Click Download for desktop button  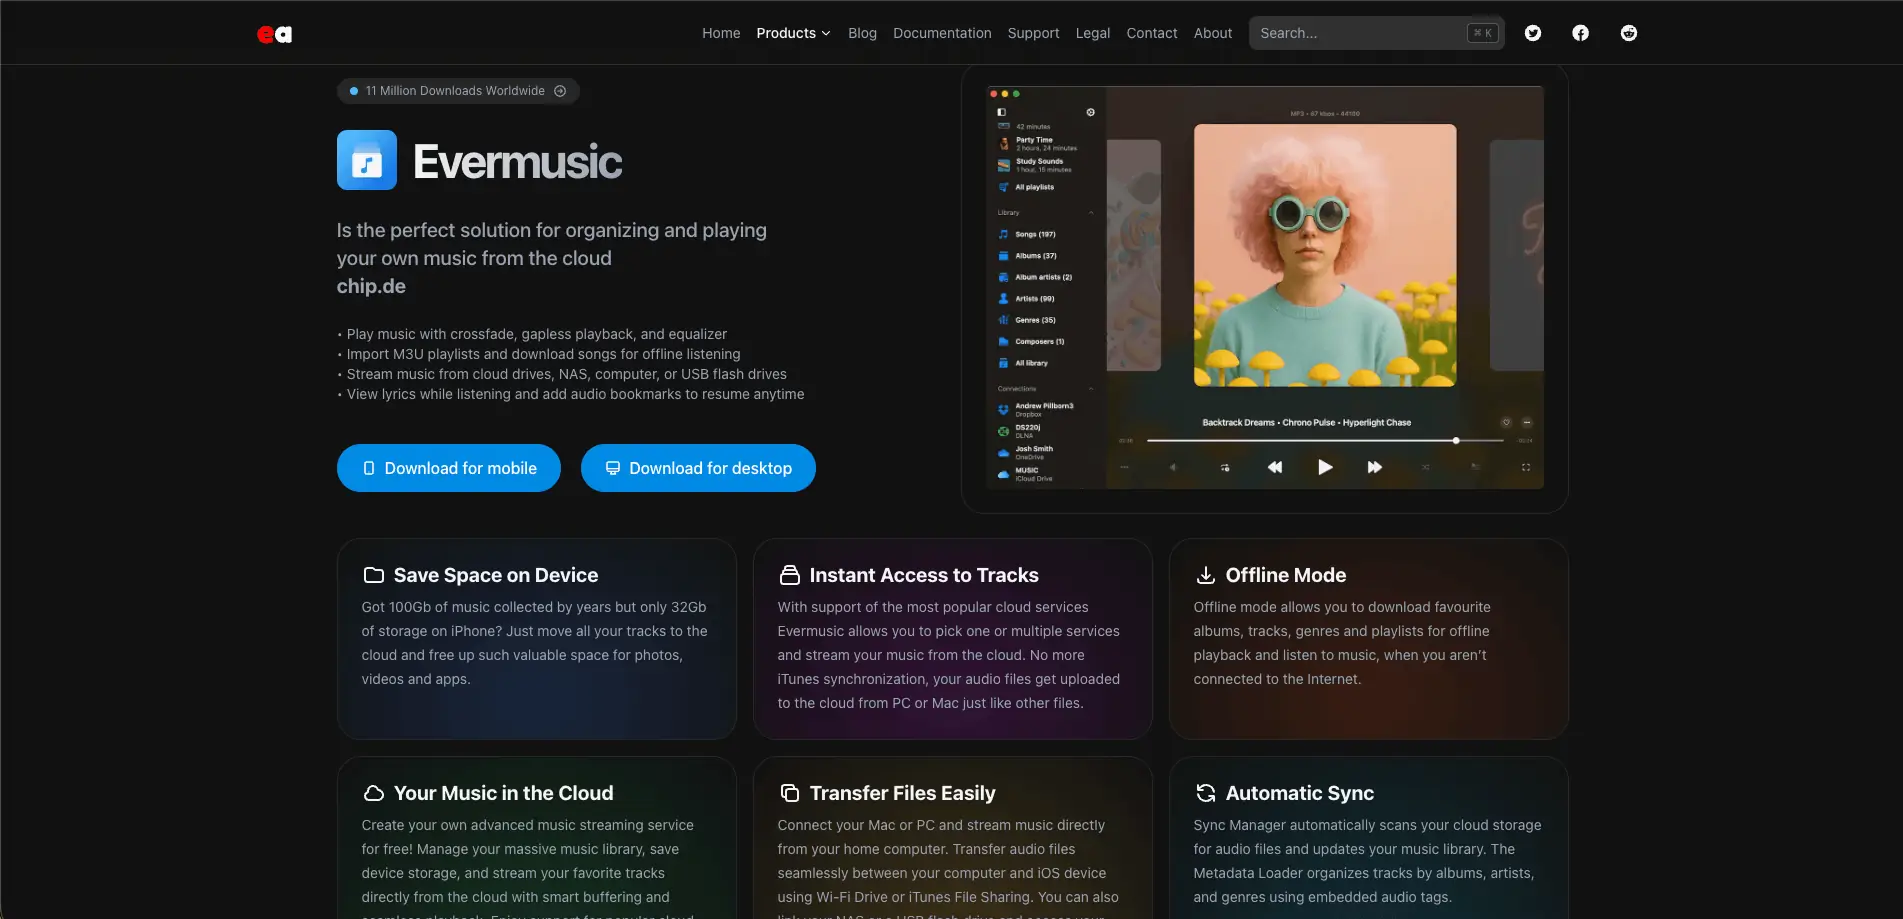pyautogui.click(x=698, y=468)
